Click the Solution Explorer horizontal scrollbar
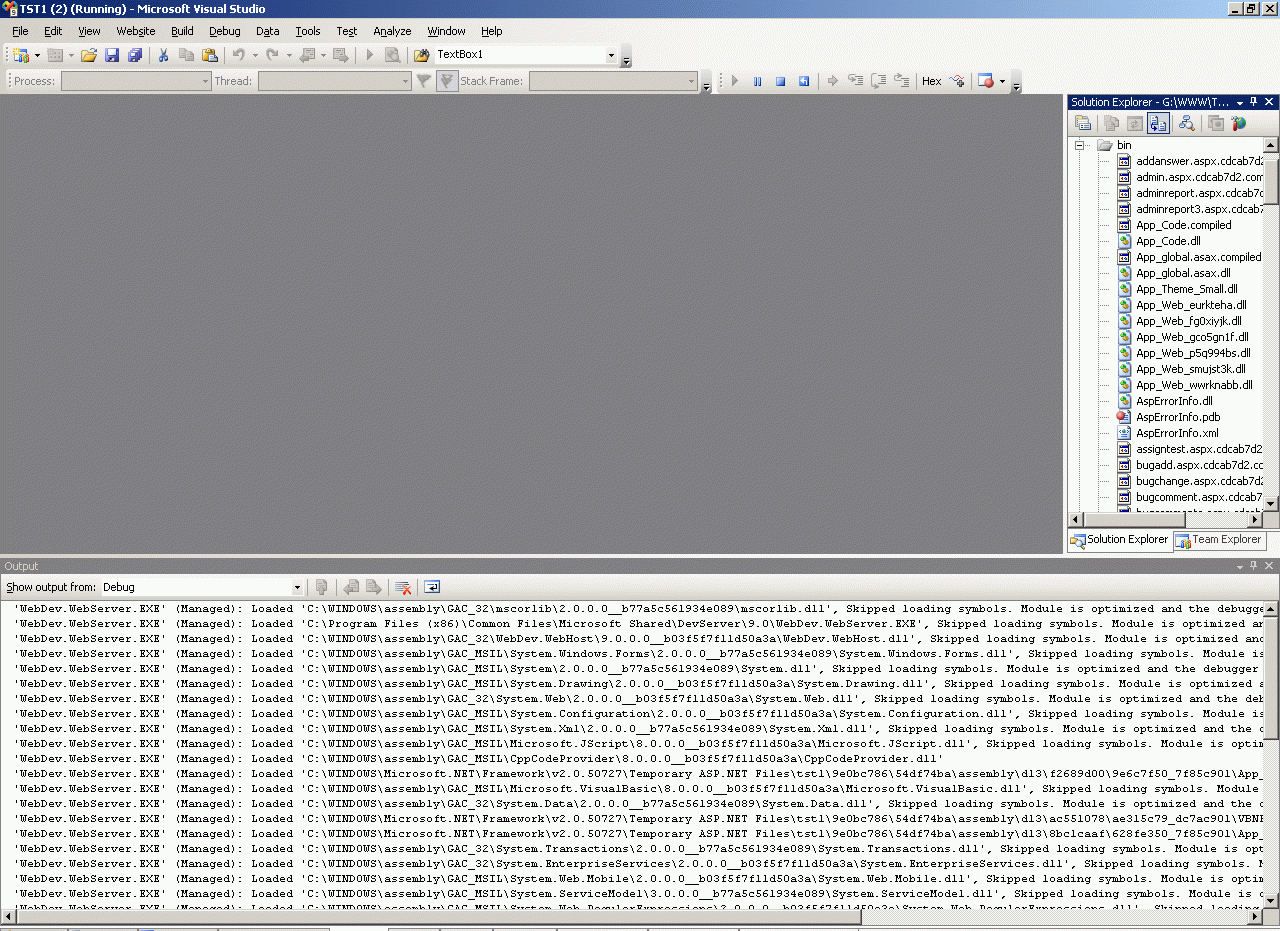Image resolution: width=1280 pixels, height=931 pixels. pos(1167,520)
